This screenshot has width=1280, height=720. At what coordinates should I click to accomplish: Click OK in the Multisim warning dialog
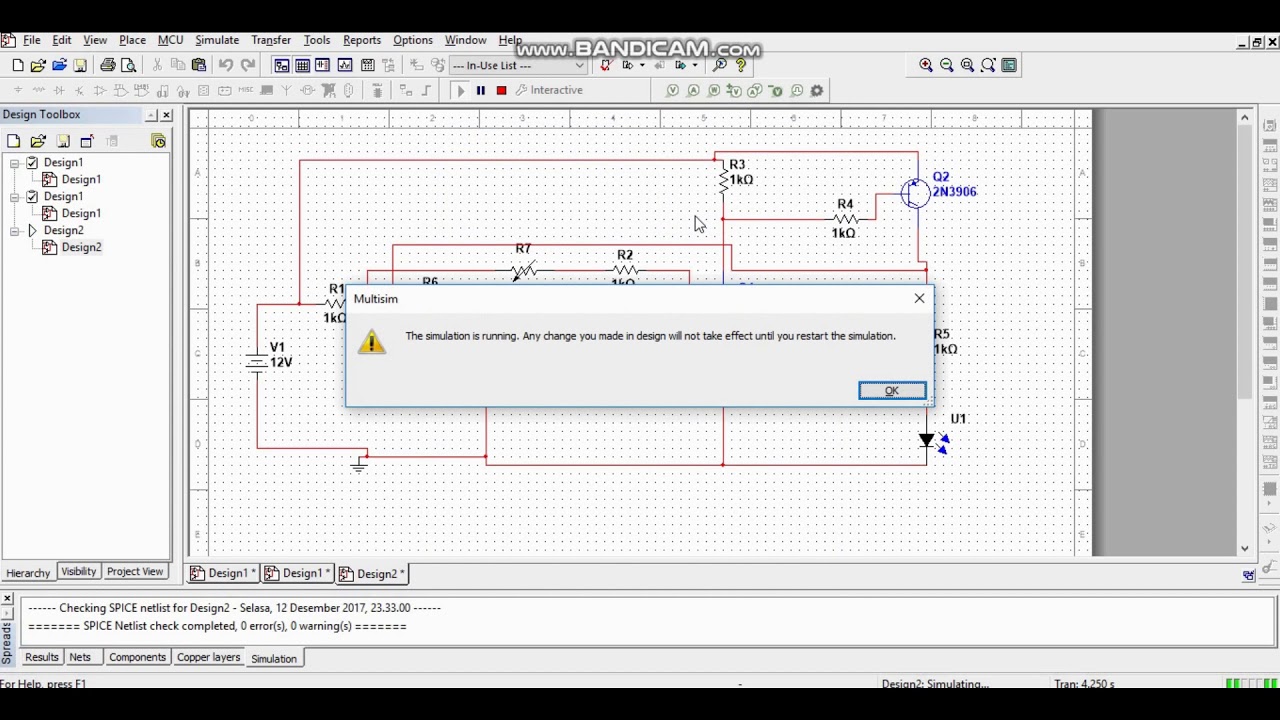[x=892, y=391]
